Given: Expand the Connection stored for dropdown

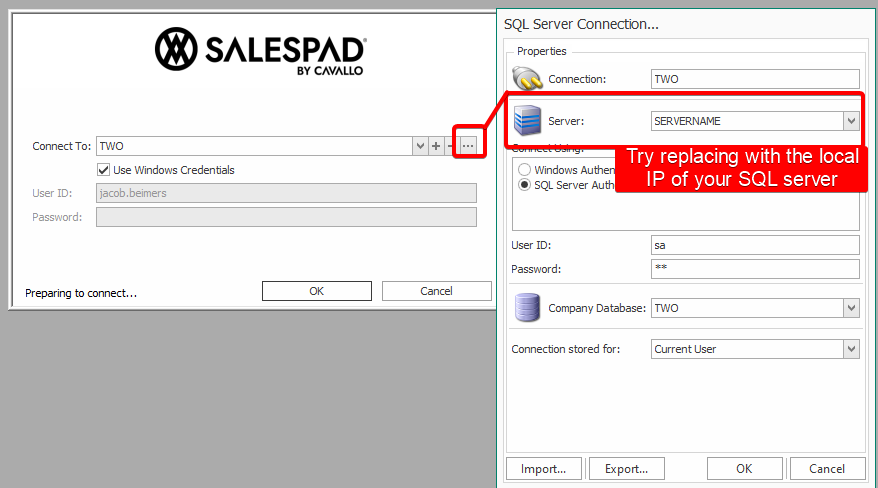Looking at the screenshot, I should tap(851, 349).
